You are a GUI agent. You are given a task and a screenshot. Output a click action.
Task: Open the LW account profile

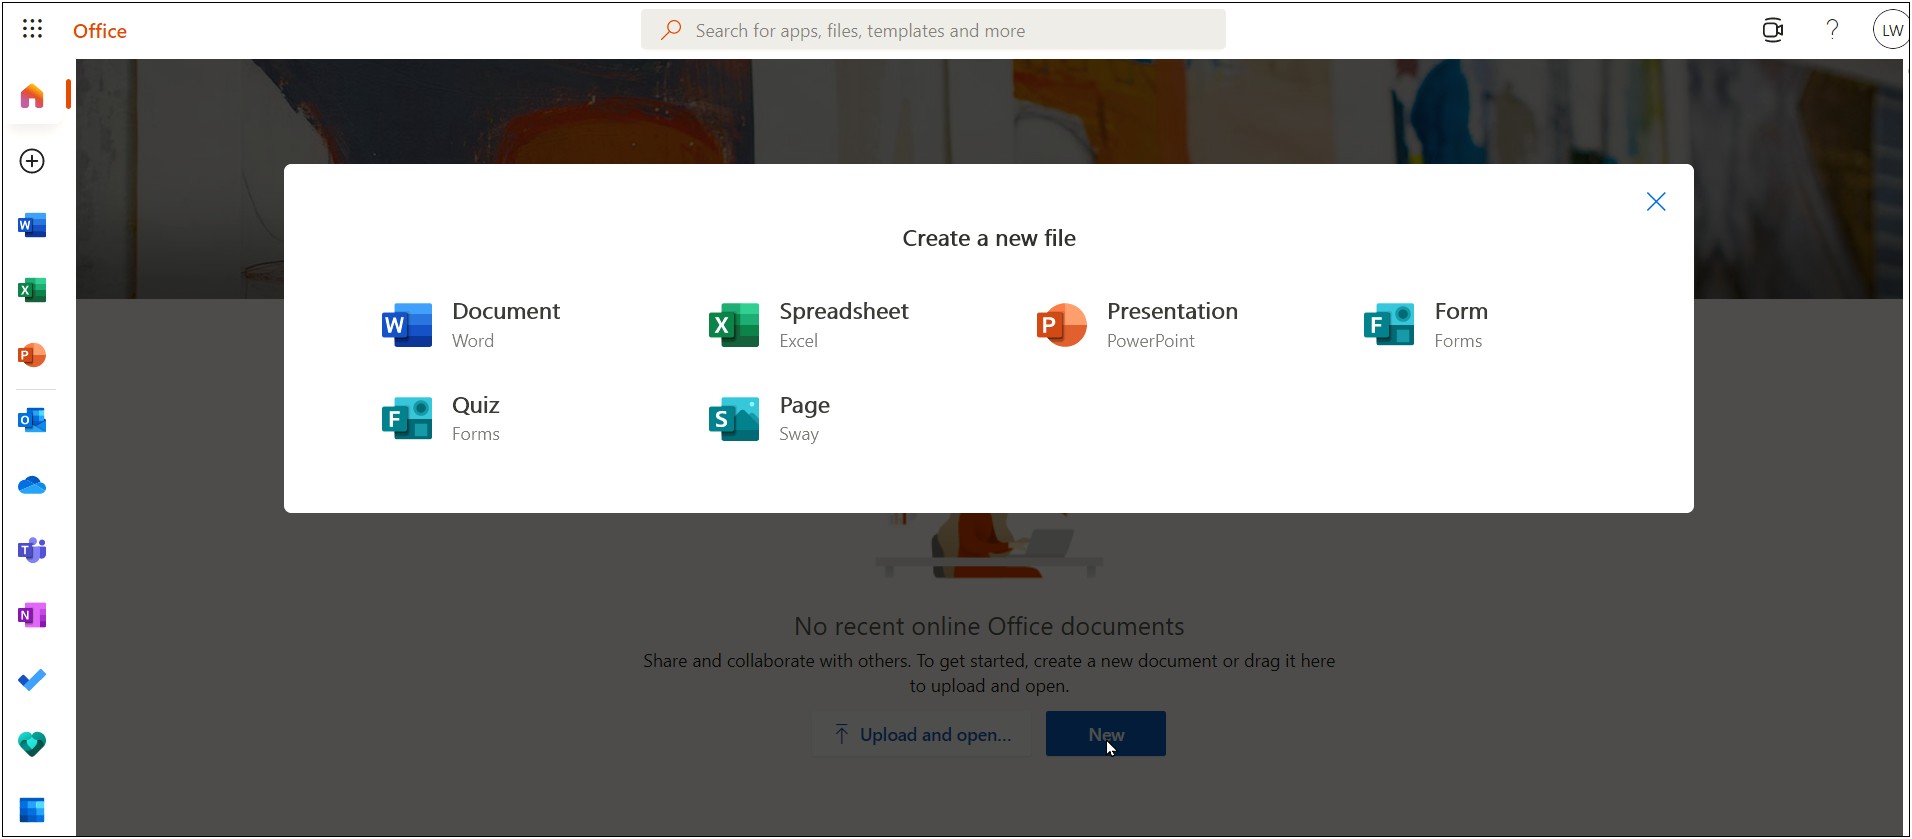[1890, 30]
